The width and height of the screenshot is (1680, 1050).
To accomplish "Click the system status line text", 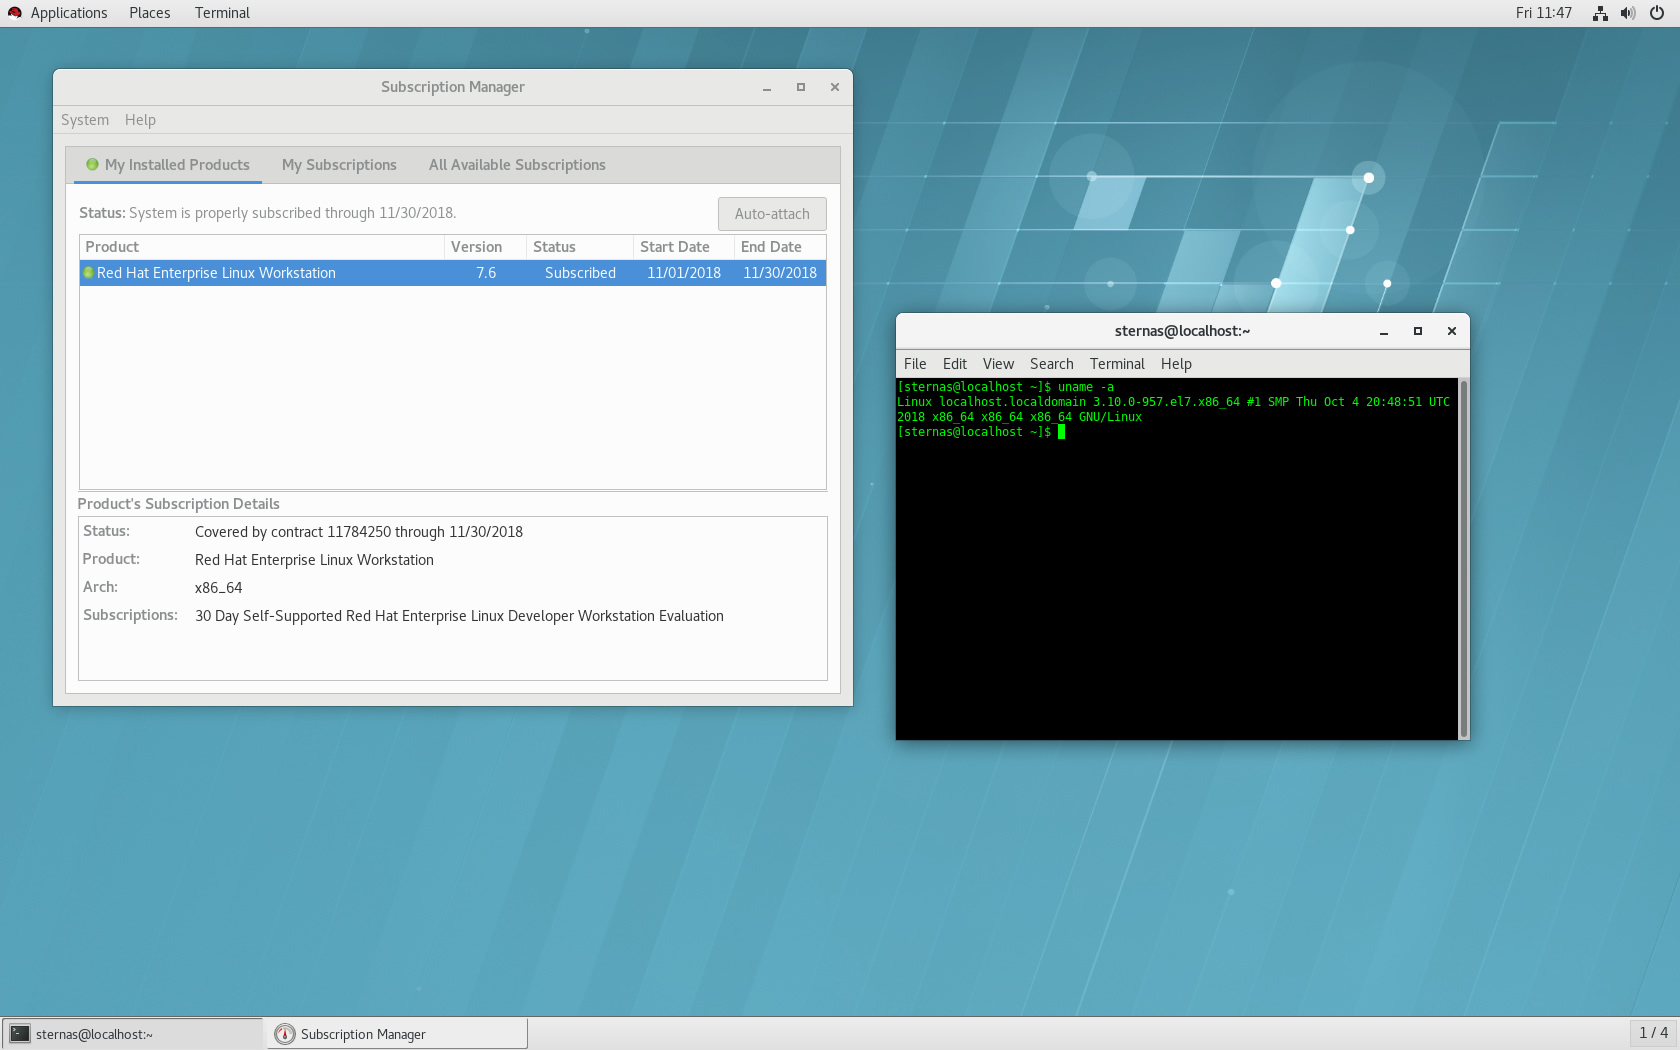I will pos(267,213).
